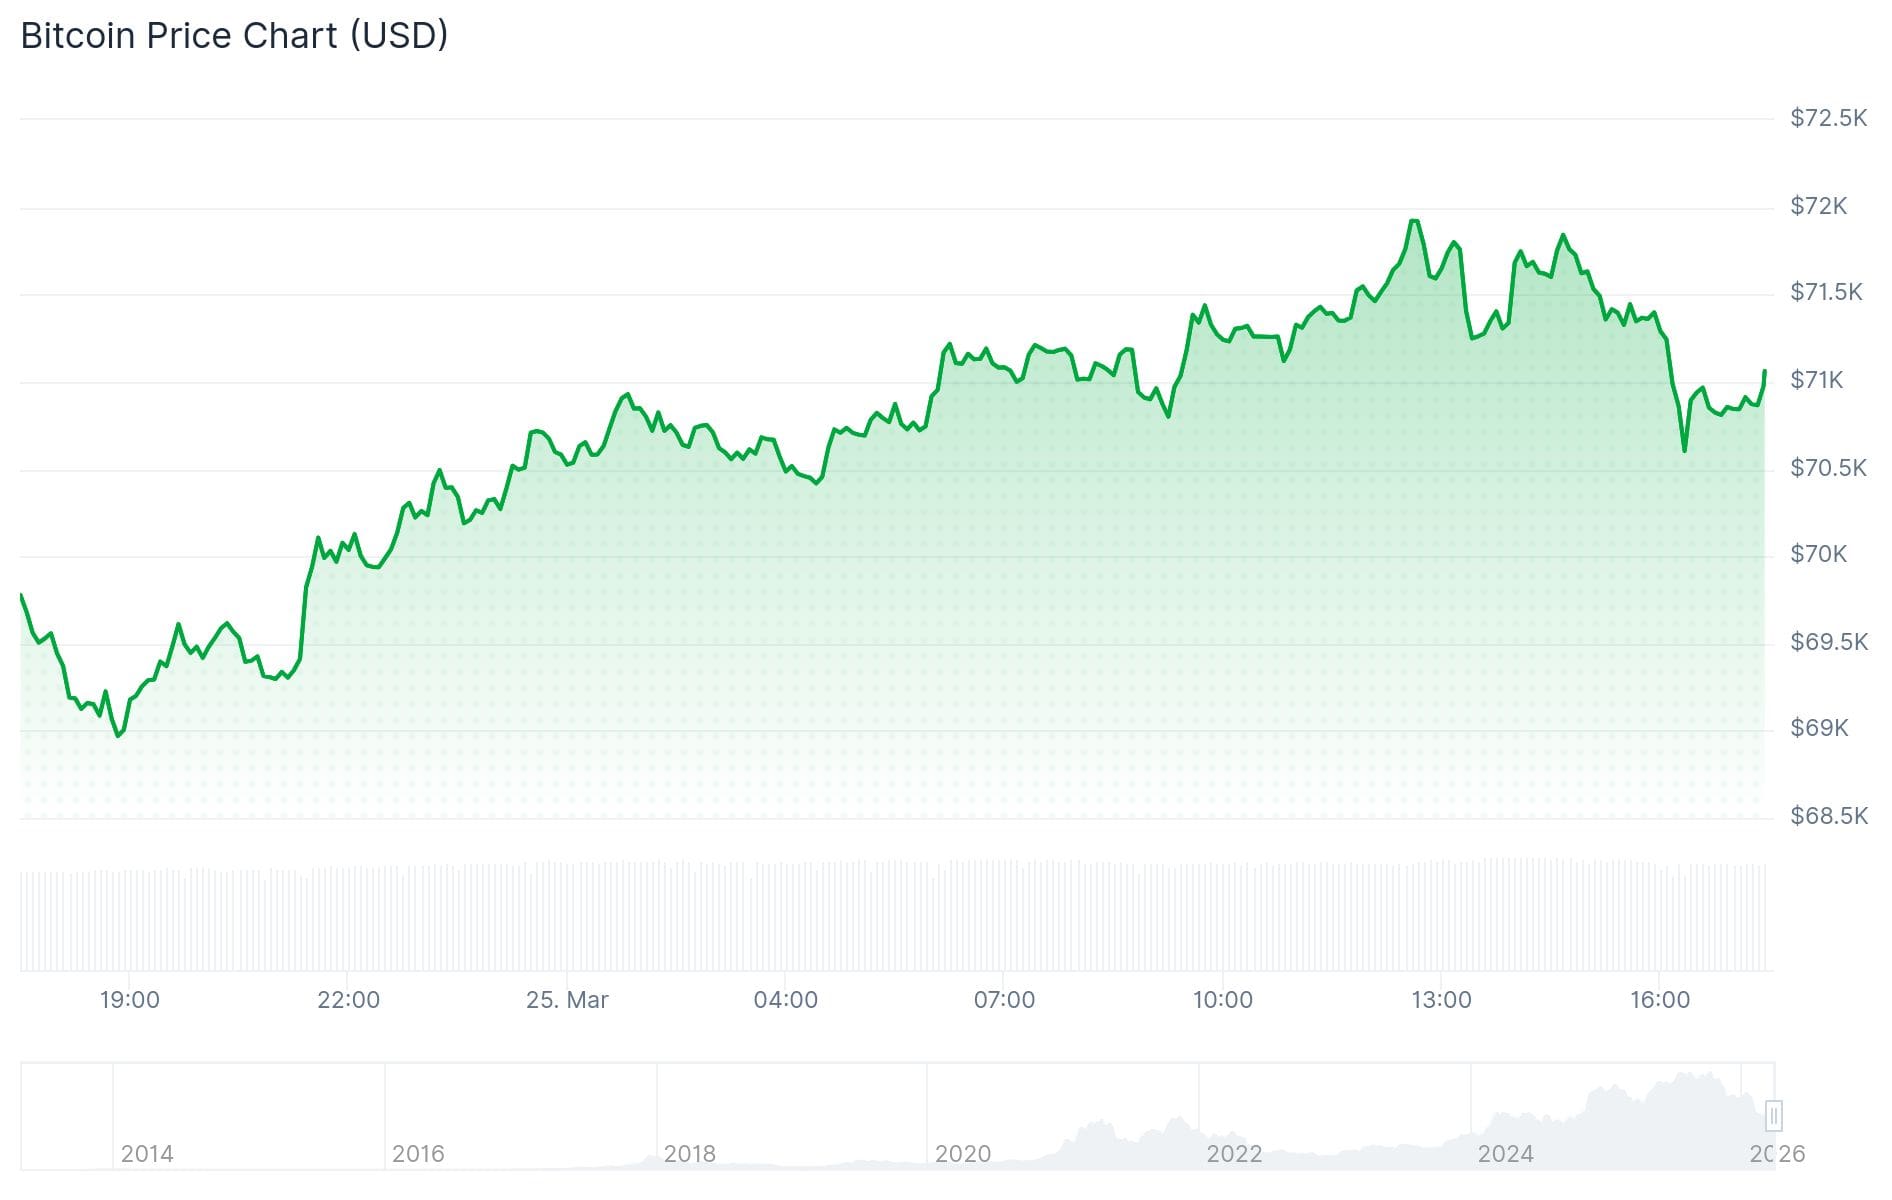This screenshot has height=1200, width=1892.
Task: Click the 2022 navigator year label
Action: [x=1234, y=1154]
